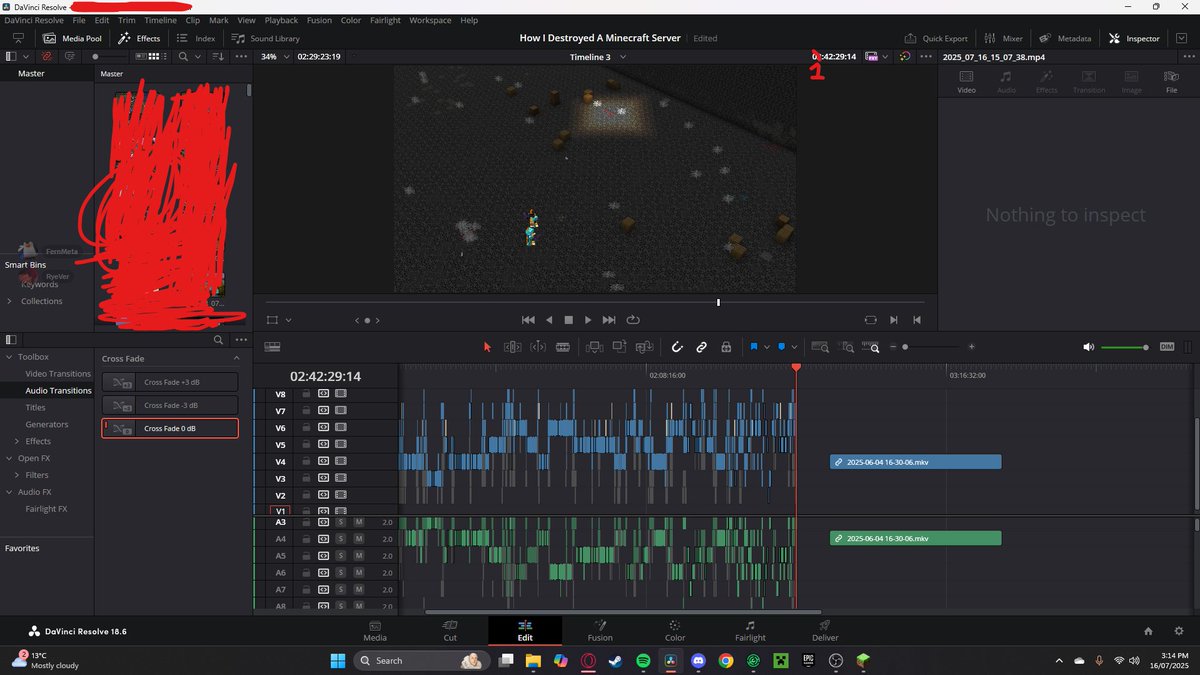Mute track A3 with M button
The height and width of the screenshot is (675, 1200).
click(358, 522)
